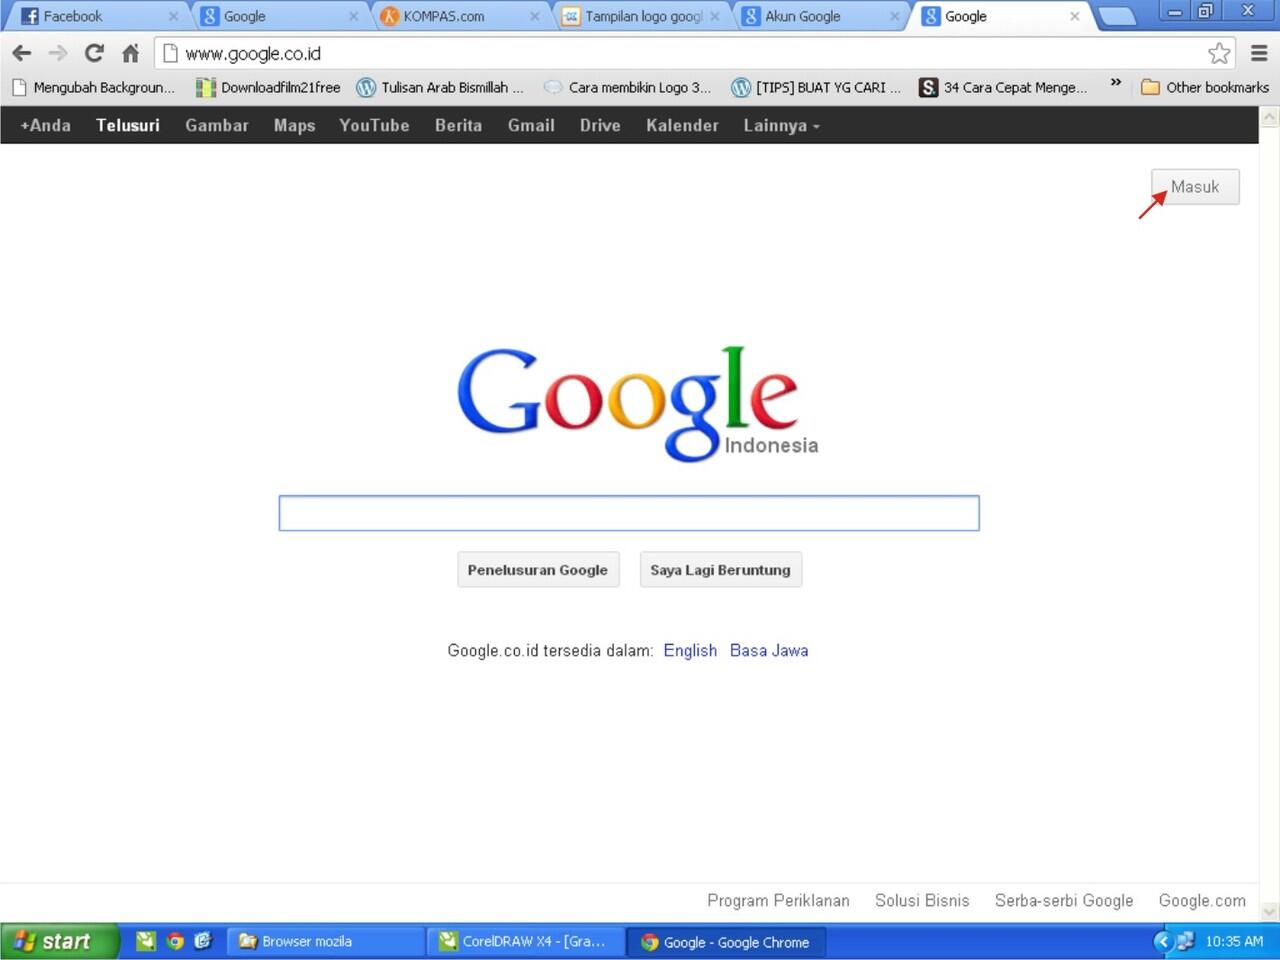Expand the Lainnya dropdown menu
Viewport: 1280px width, 960px height.
pos(781,125)
